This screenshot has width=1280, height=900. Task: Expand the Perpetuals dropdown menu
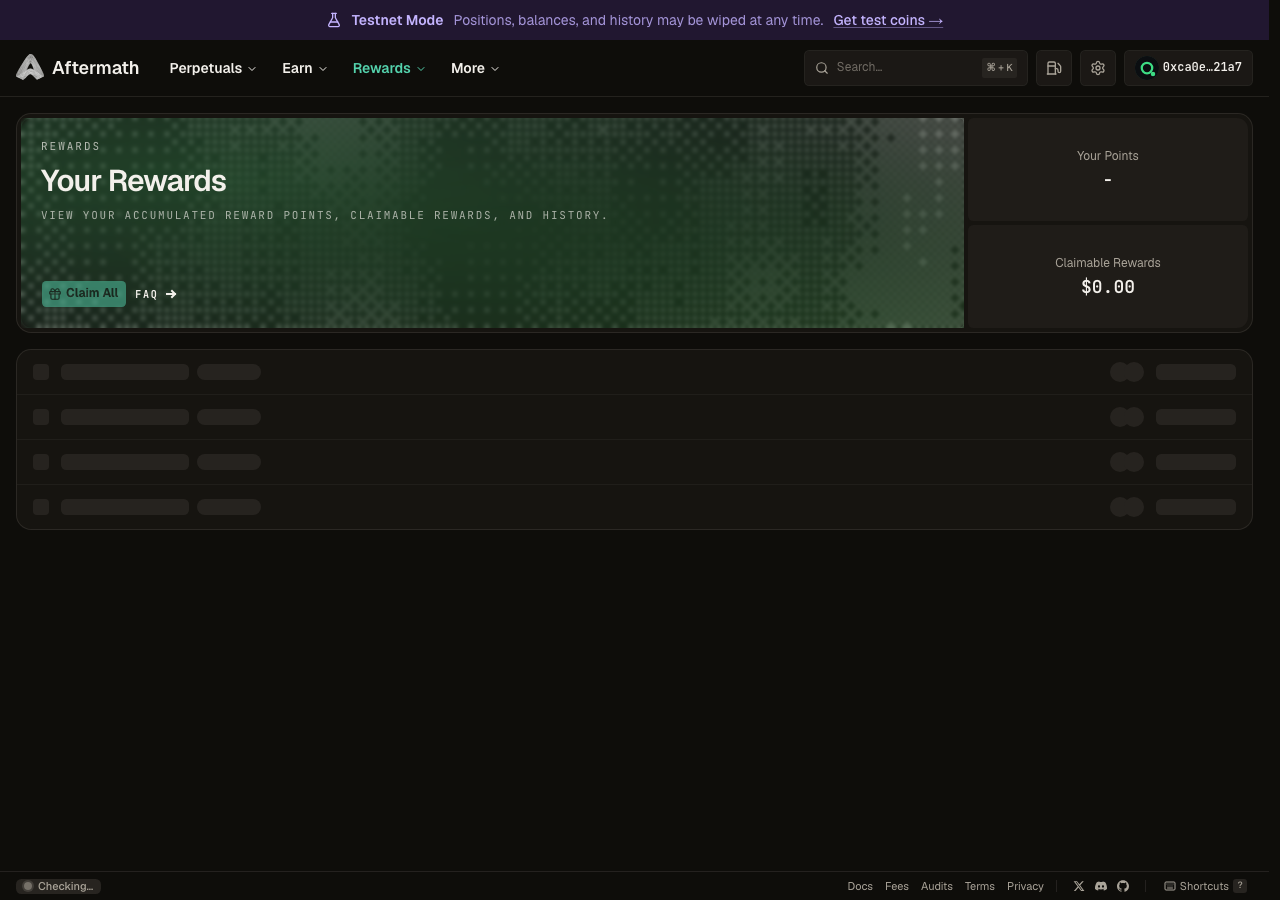point(213,68)
